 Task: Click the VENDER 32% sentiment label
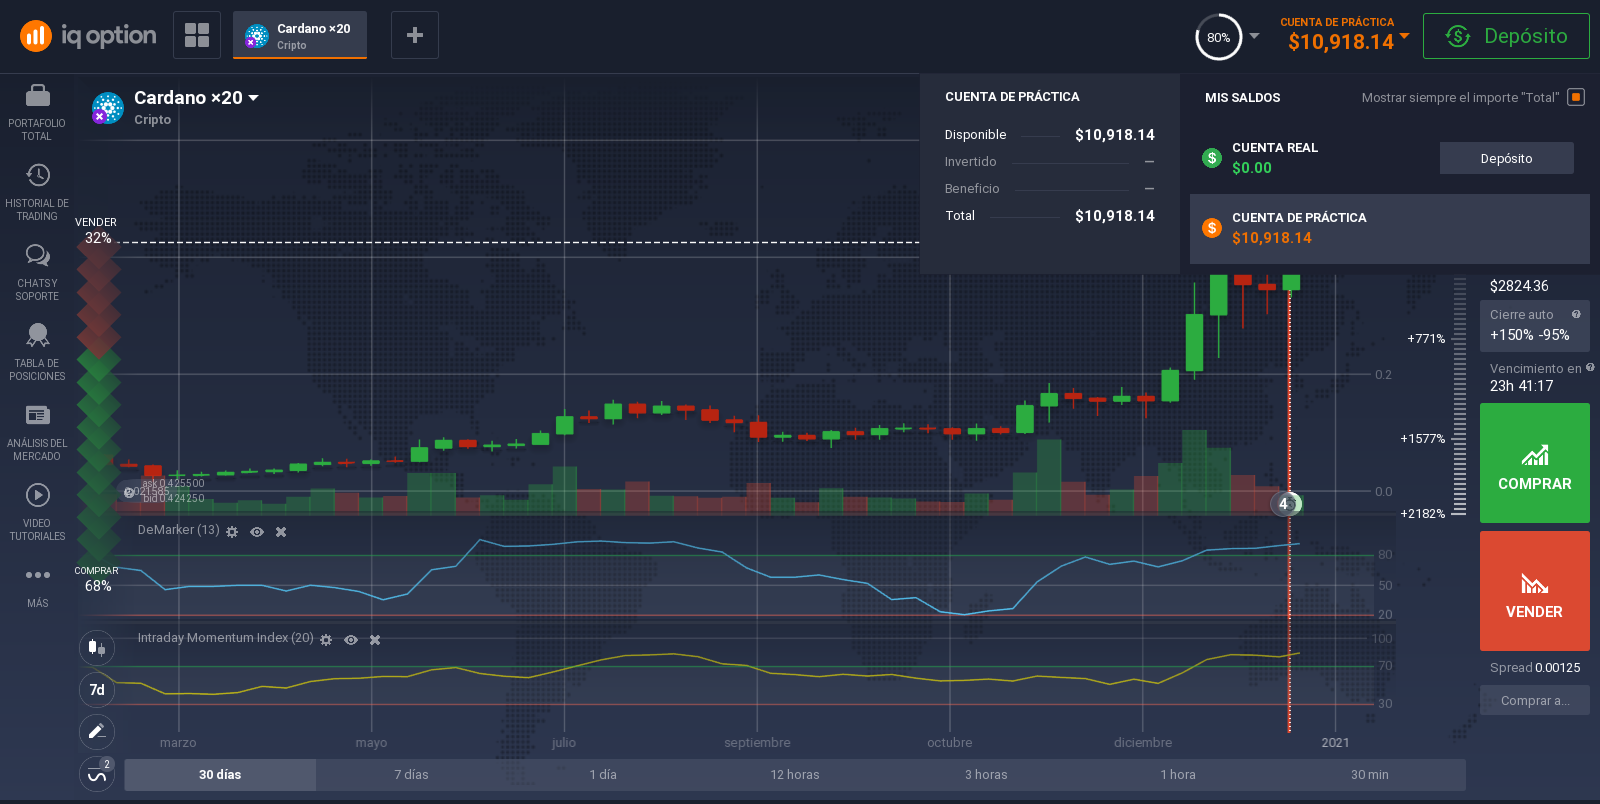[x=97, y=231]
